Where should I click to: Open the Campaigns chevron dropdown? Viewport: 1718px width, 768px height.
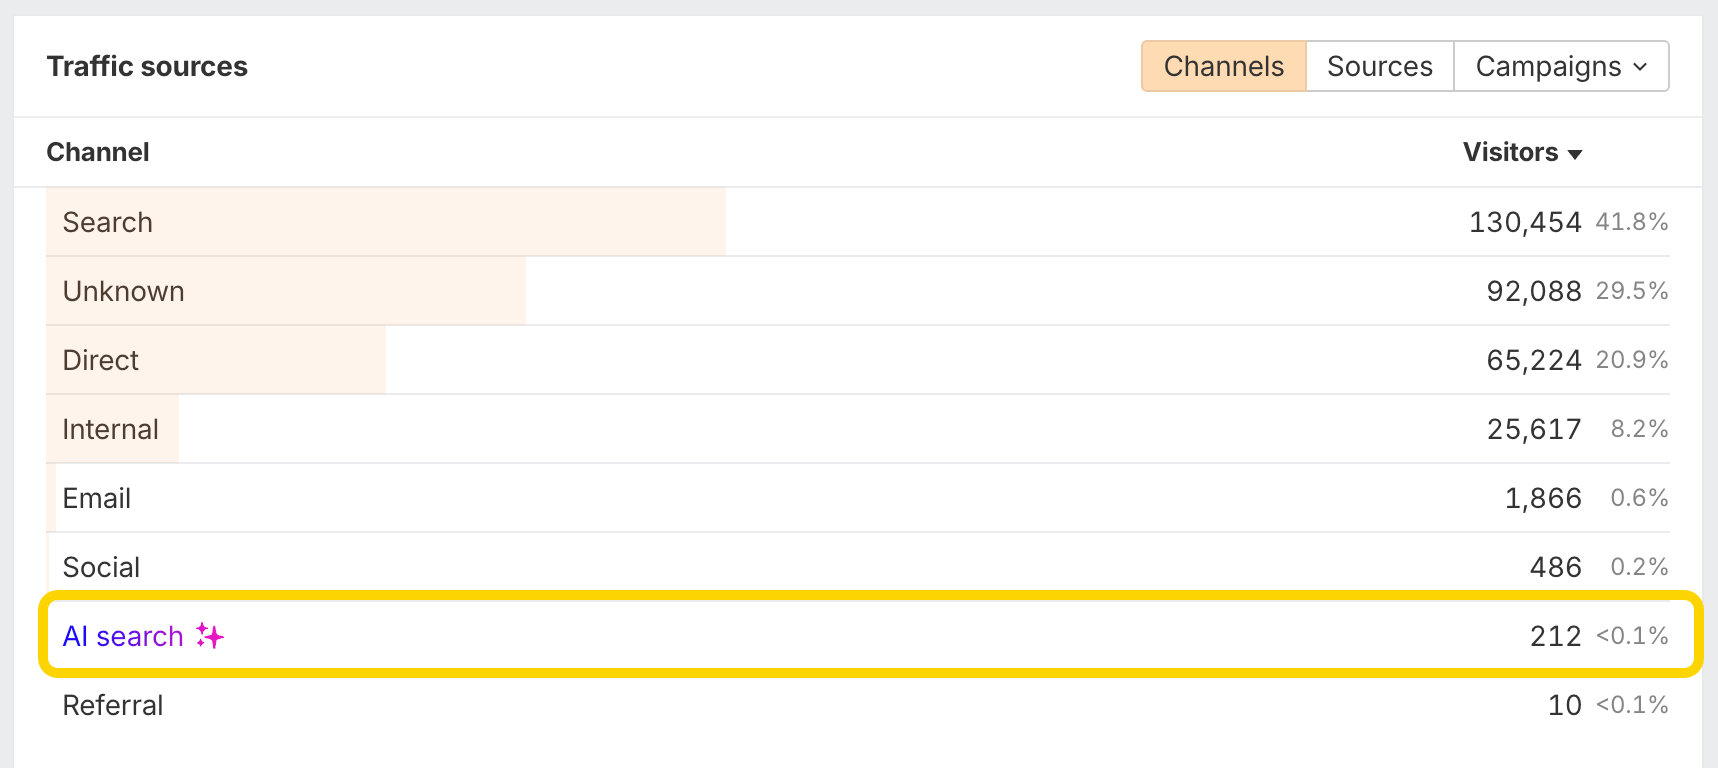click(x=1640, y=66)
